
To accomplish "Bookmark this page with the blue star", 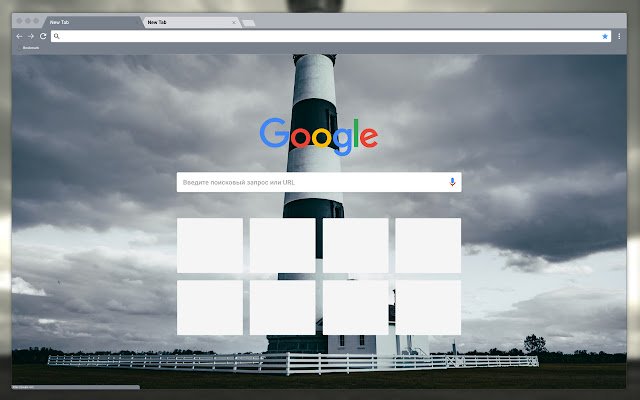I will 605,36.
